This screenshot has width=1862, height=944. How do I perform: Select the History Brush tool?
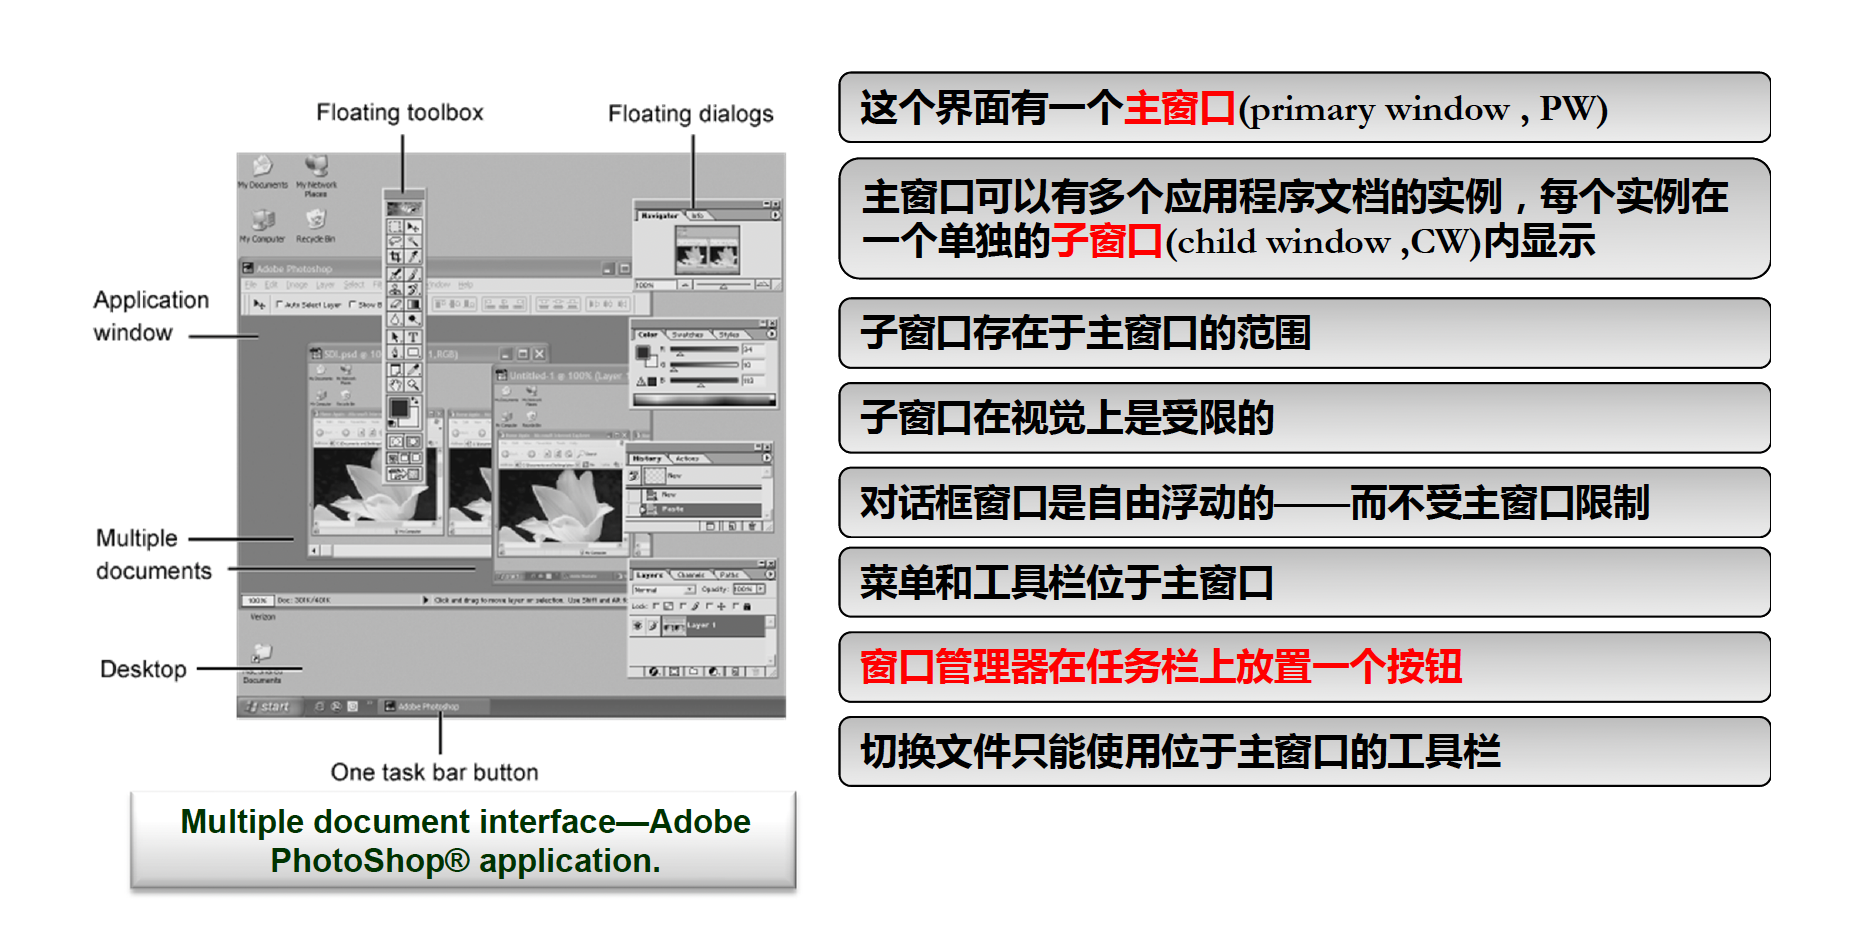point(413,288)
